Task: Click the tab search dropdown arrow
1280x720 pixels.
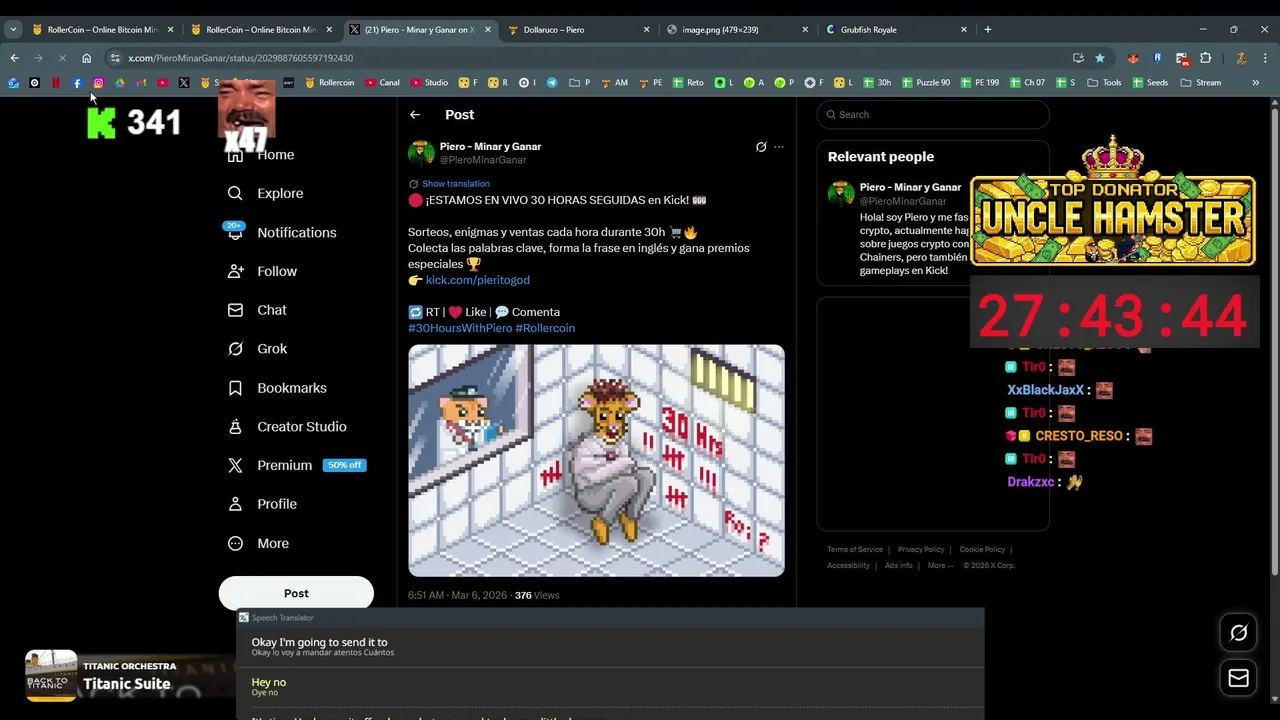Action: [x=13, y=30]
